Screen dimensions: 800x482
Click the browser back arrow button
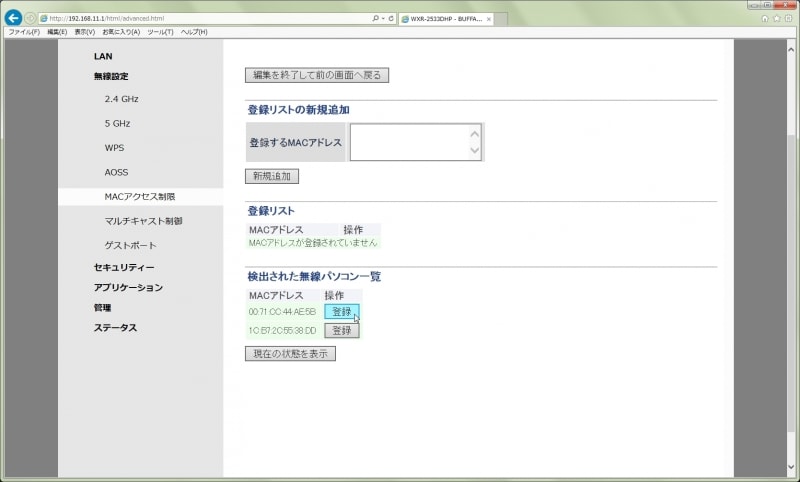pos(14,18)
